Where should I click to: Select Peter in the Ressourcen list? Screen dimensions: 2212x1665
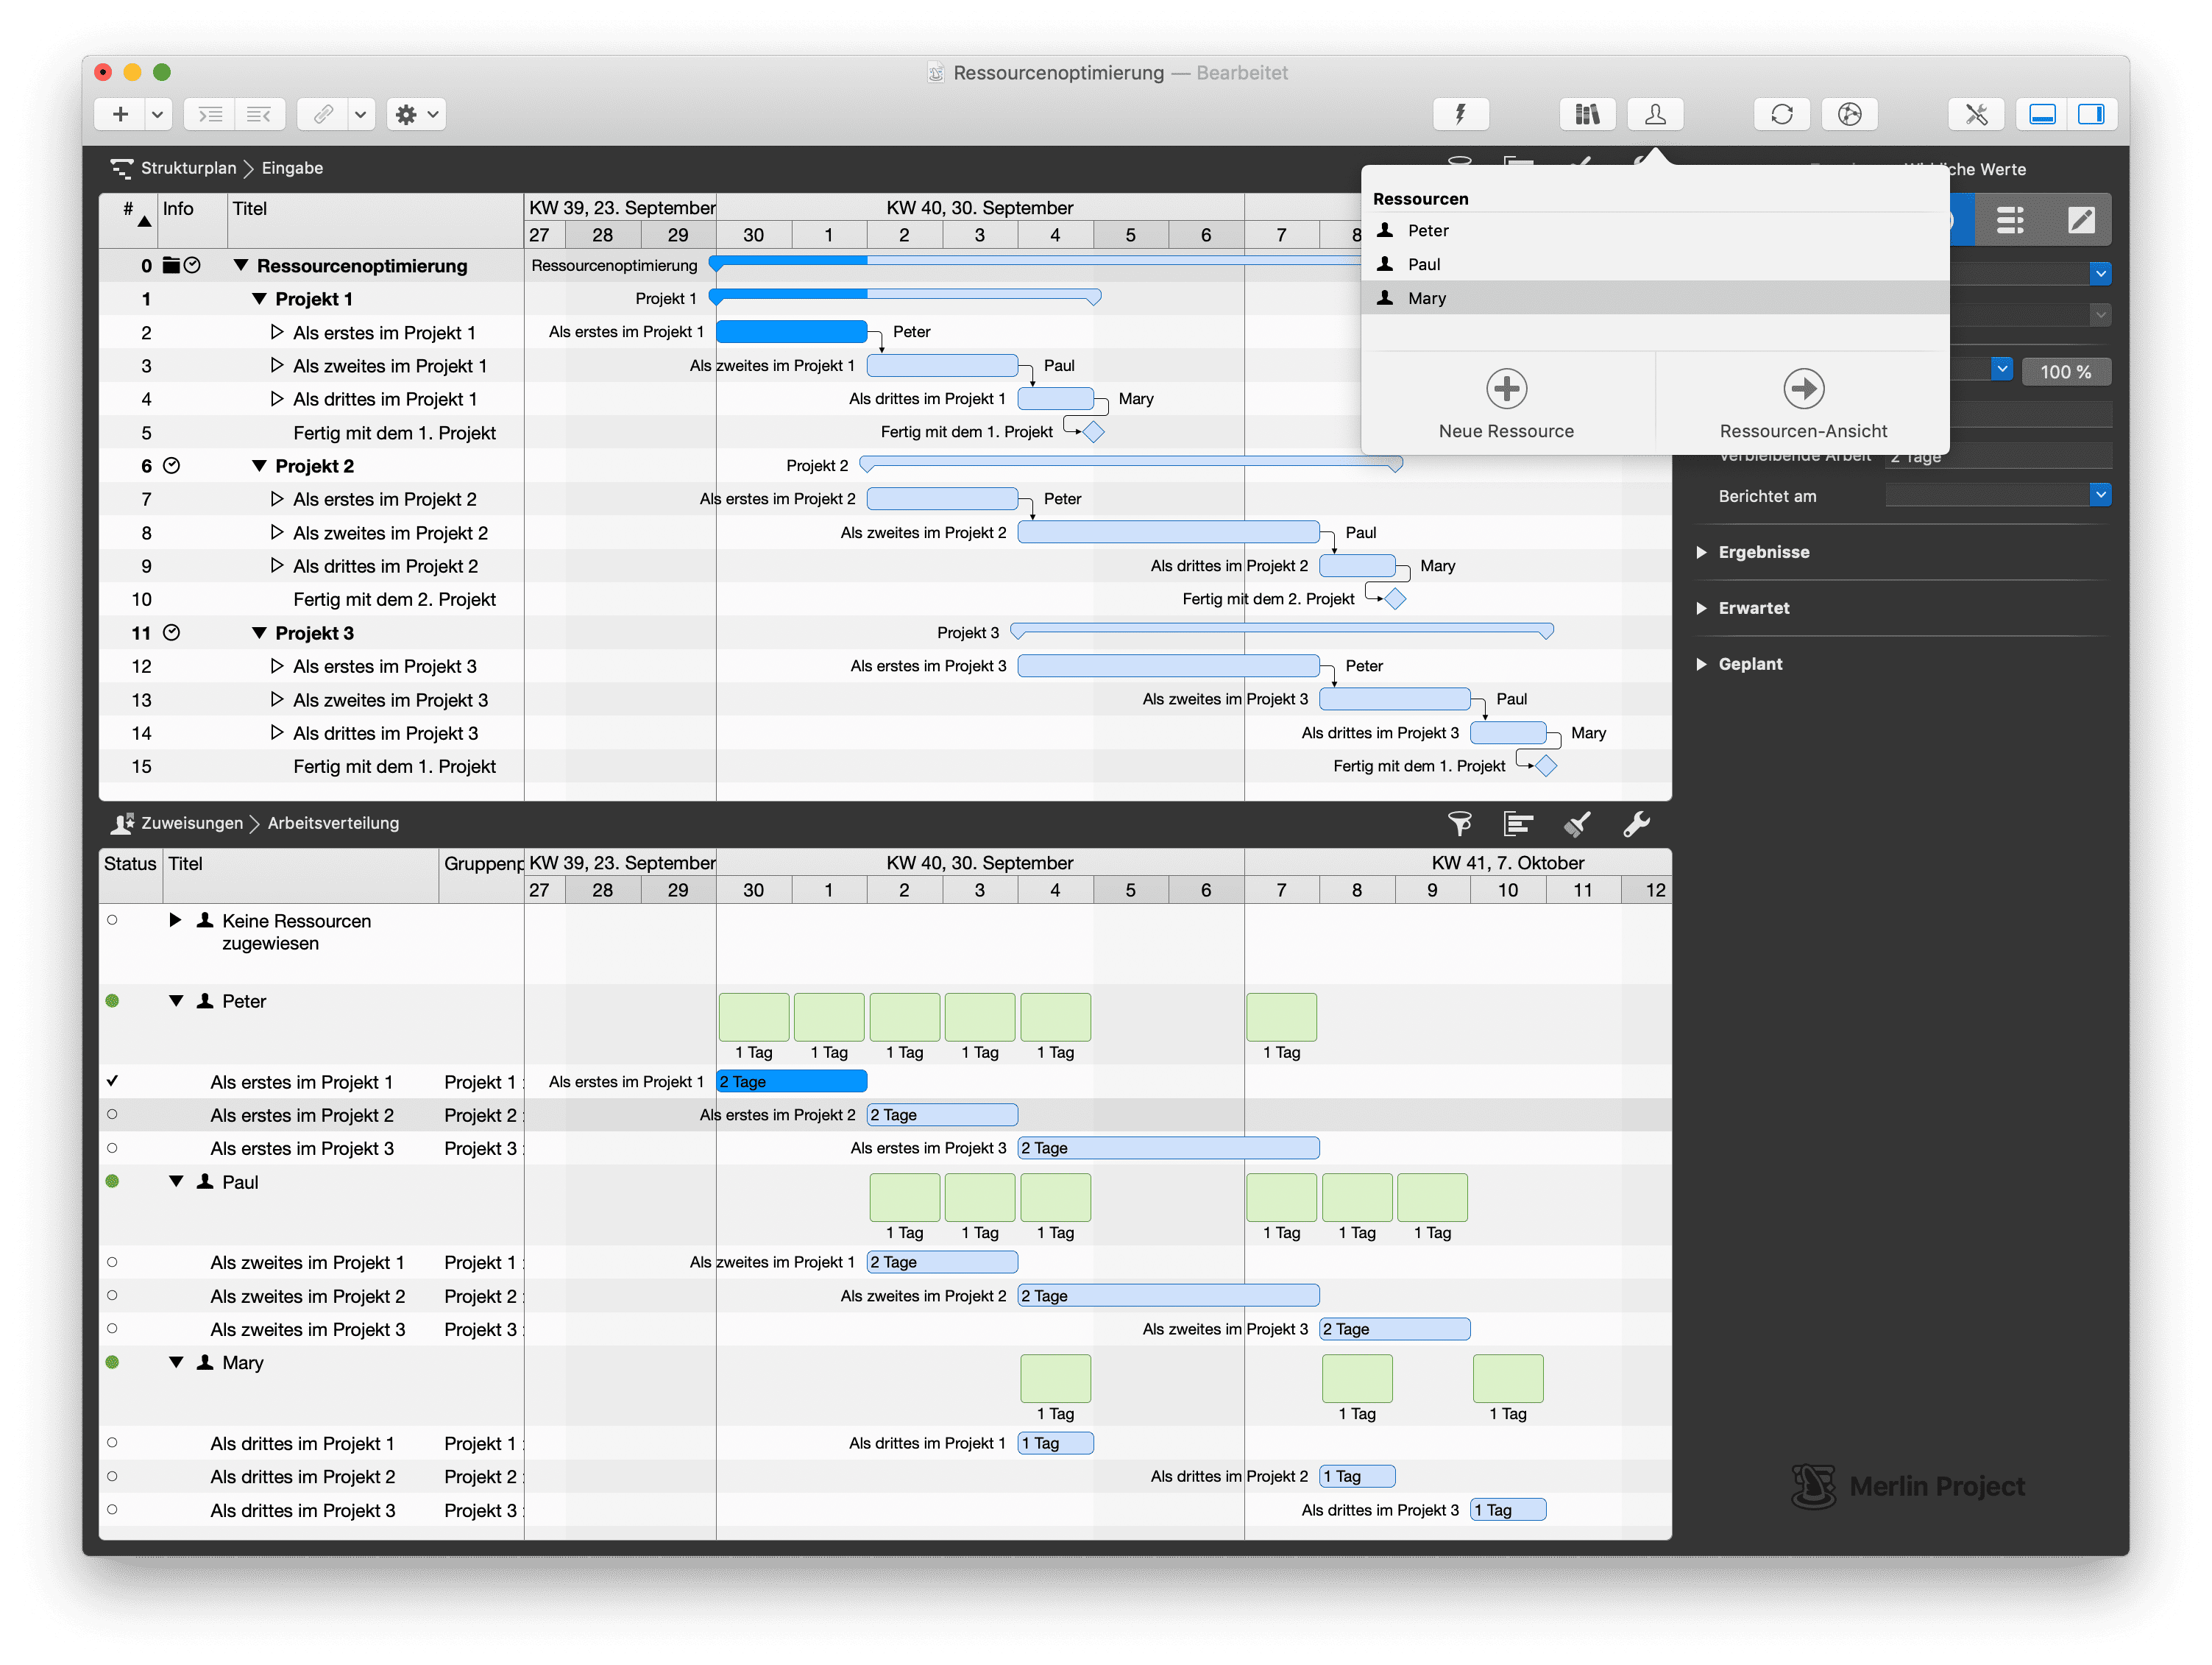1427,230
